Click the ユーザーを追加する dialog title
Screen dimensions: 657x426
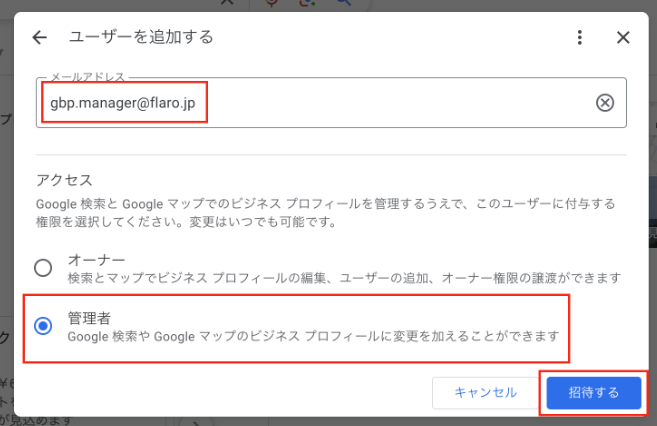(141, 37)
